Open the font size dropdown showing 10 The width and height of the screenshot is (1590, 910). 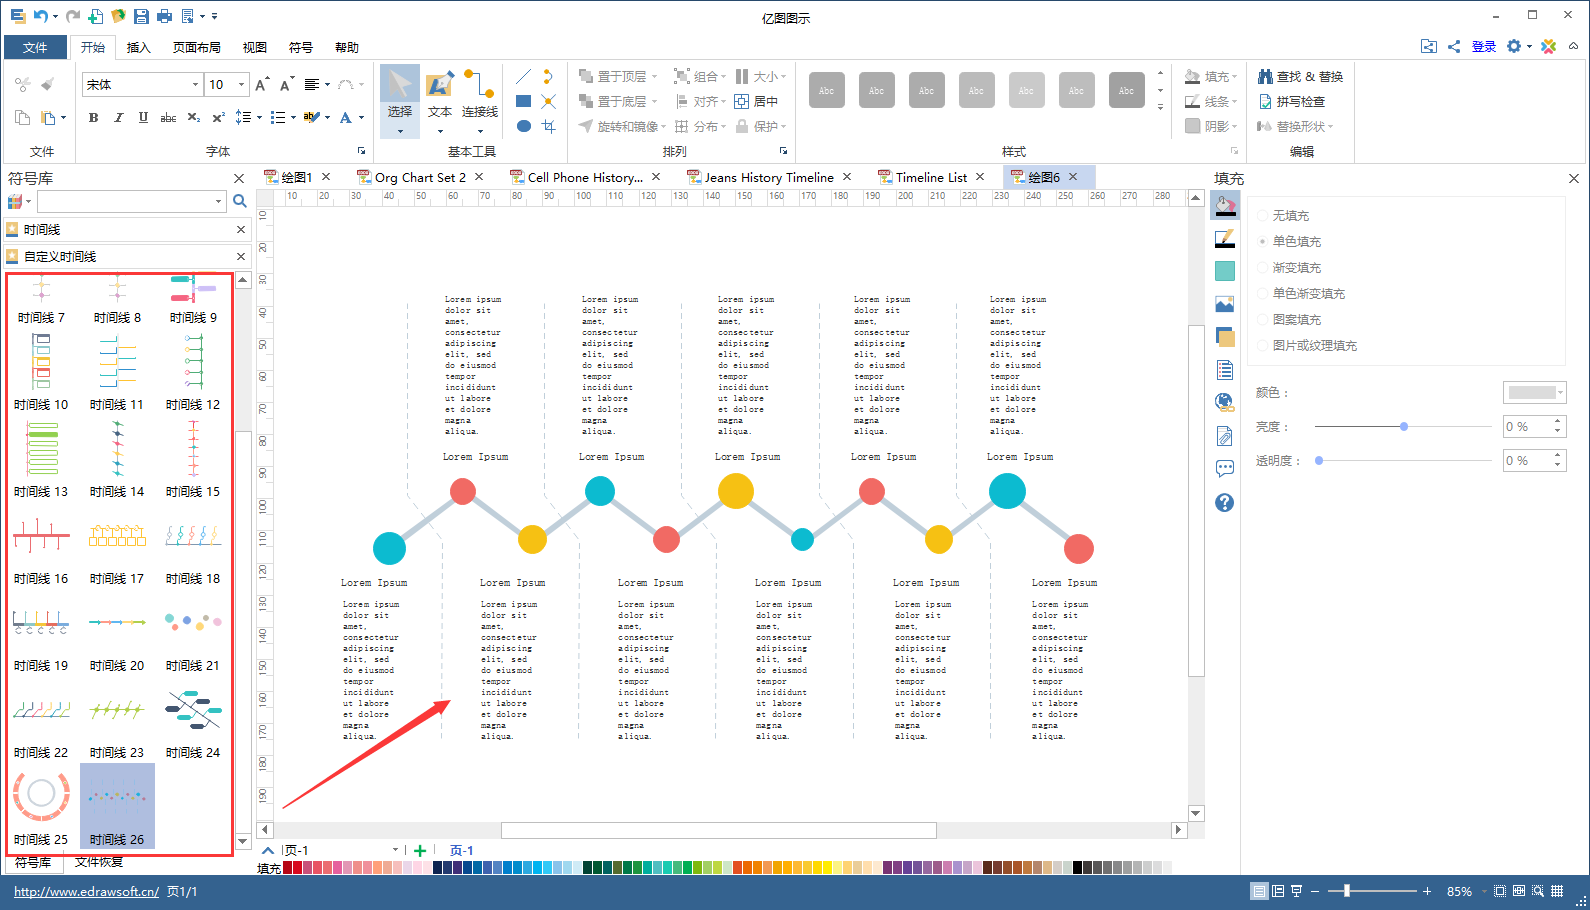tap(241, 85)
